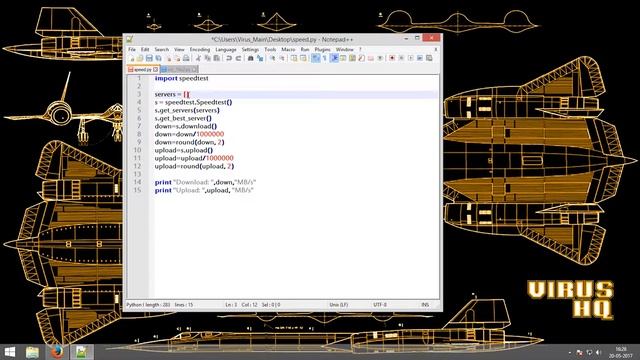640x360 pixels.
Task: Click line number 13 in the margin
Action: (137, 174)
